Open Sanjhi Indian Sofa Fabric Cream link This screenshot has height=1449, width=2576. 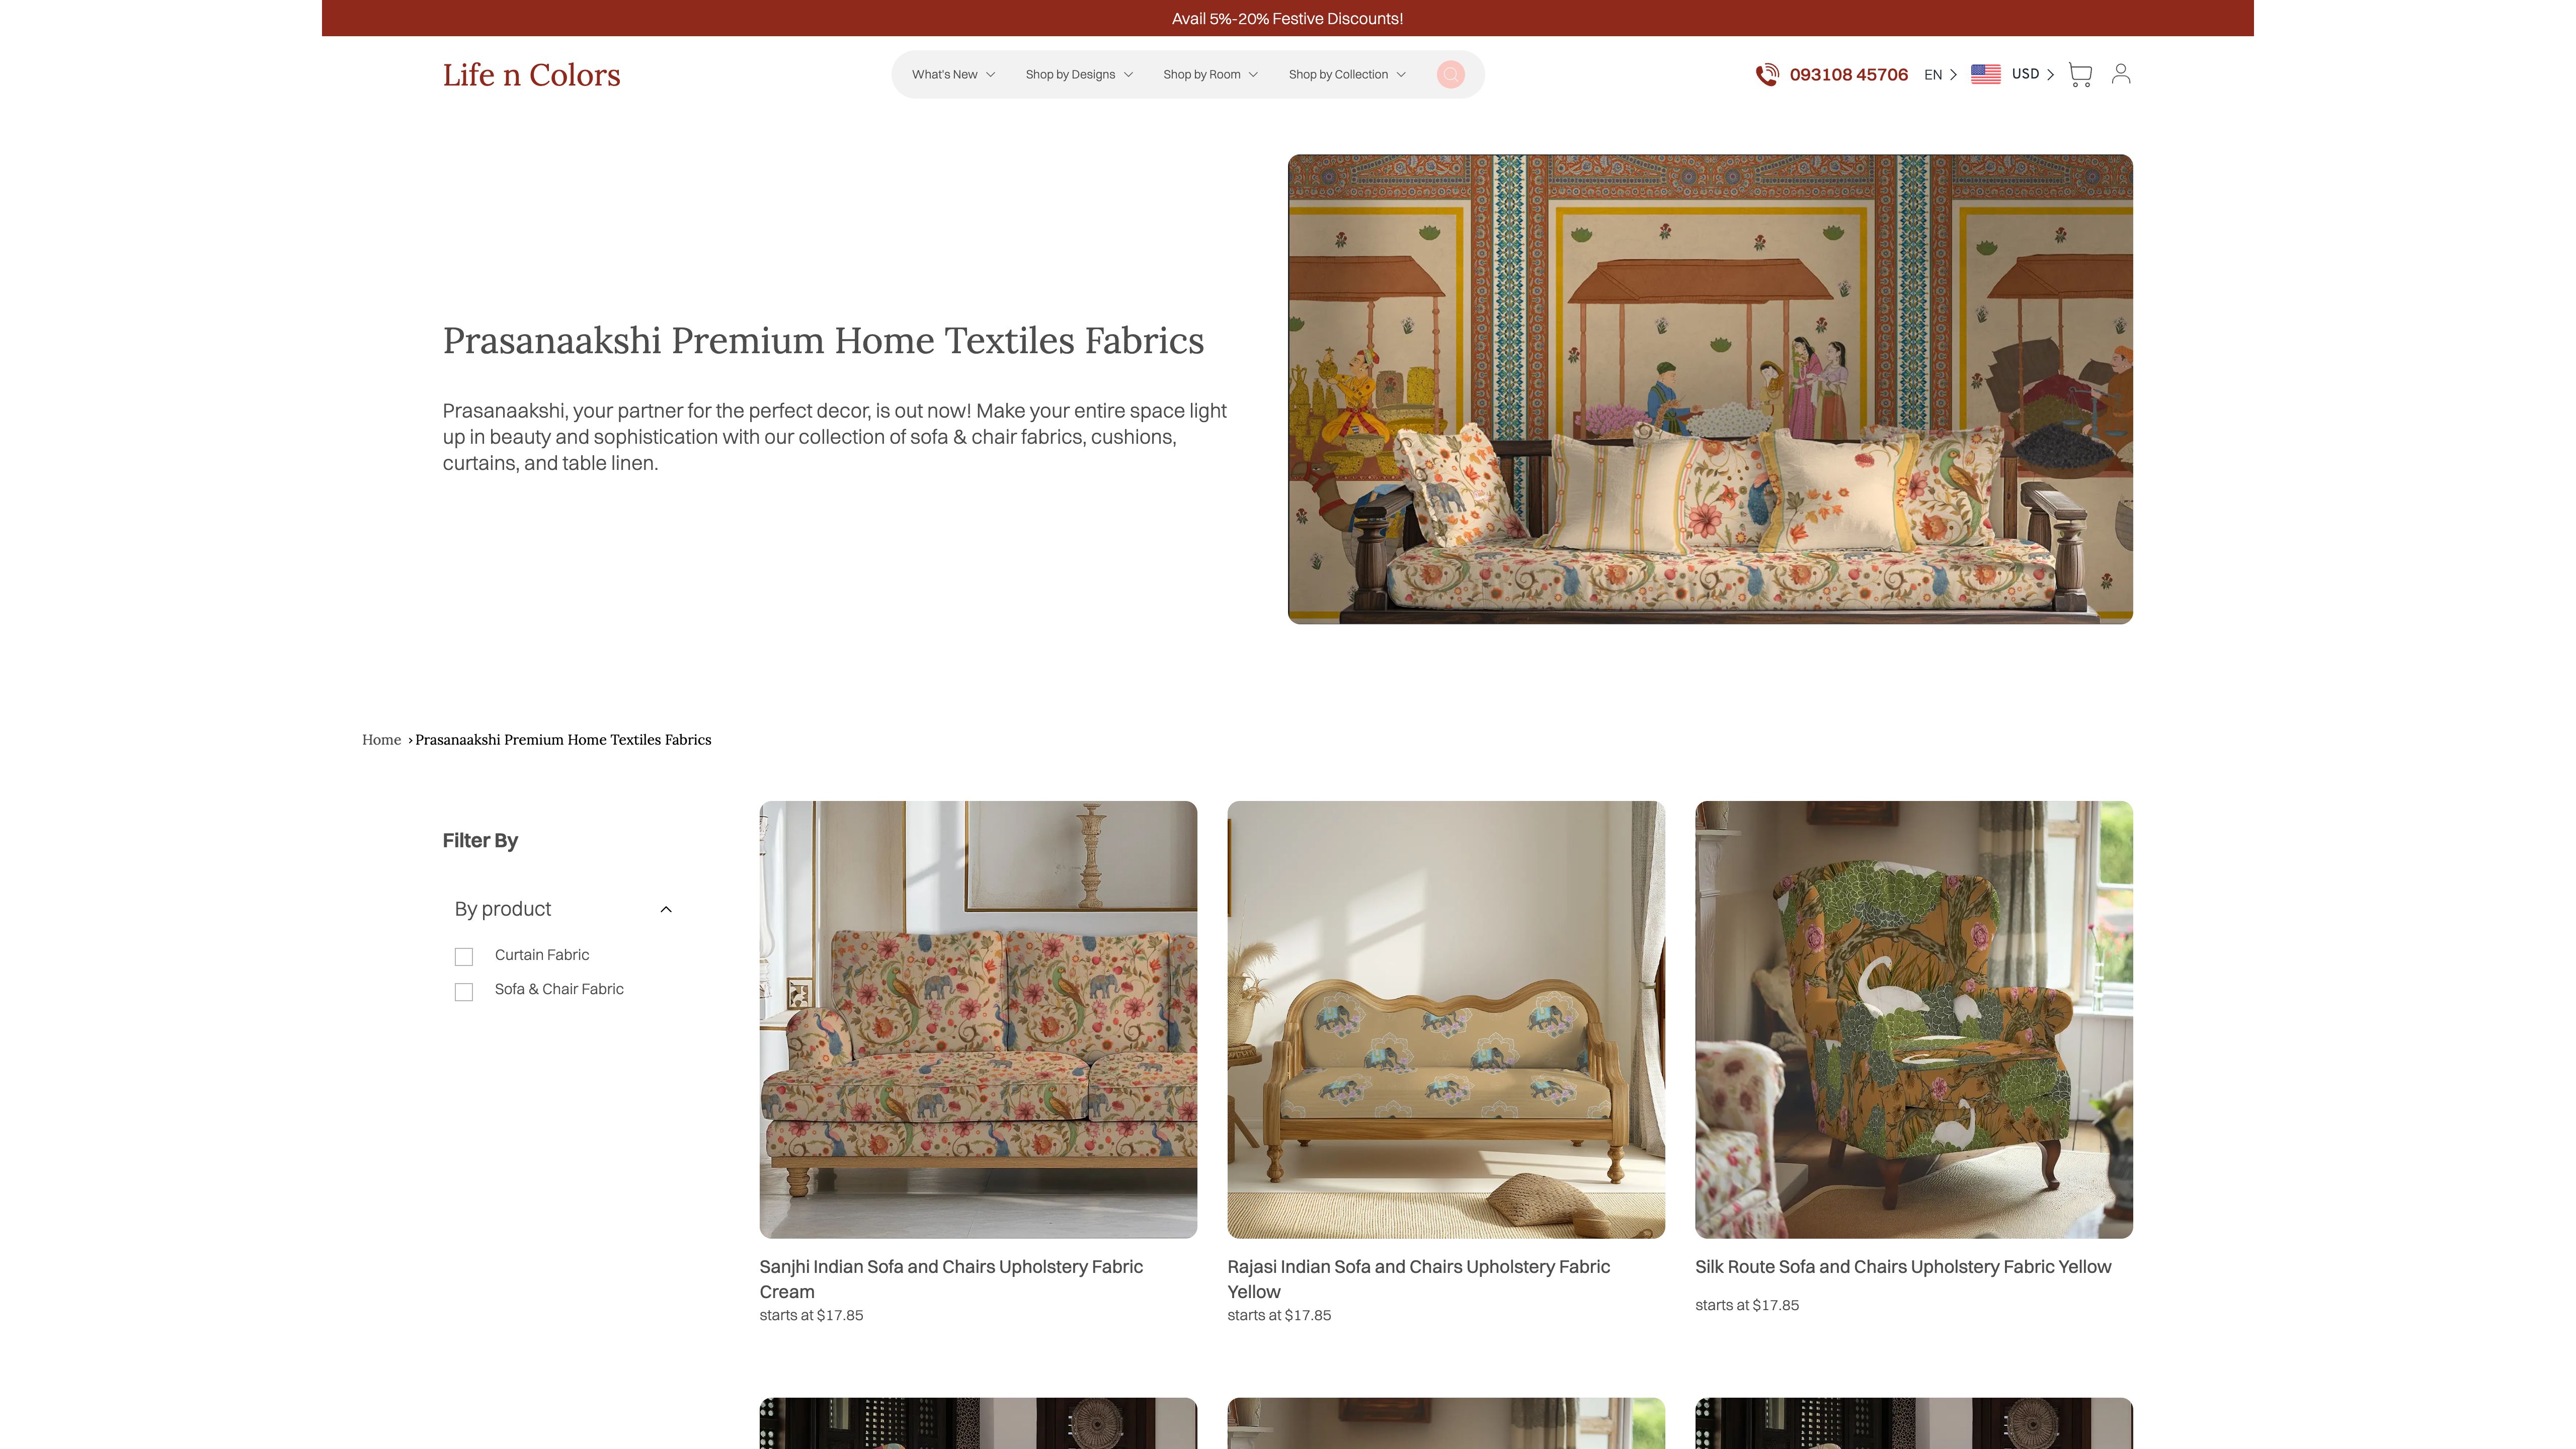point(950,1278)
